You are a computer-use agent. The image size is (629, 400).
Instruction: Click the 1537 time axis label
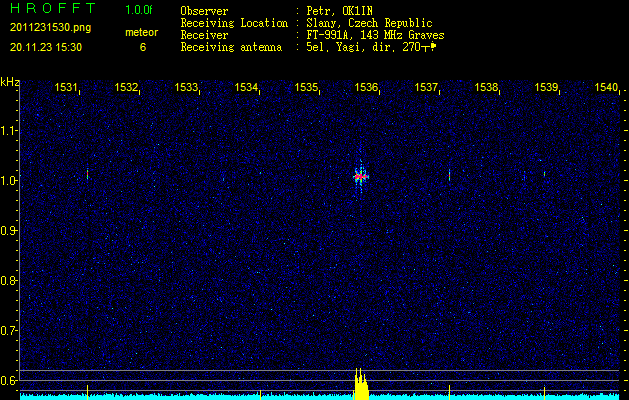tap(426, 87)
